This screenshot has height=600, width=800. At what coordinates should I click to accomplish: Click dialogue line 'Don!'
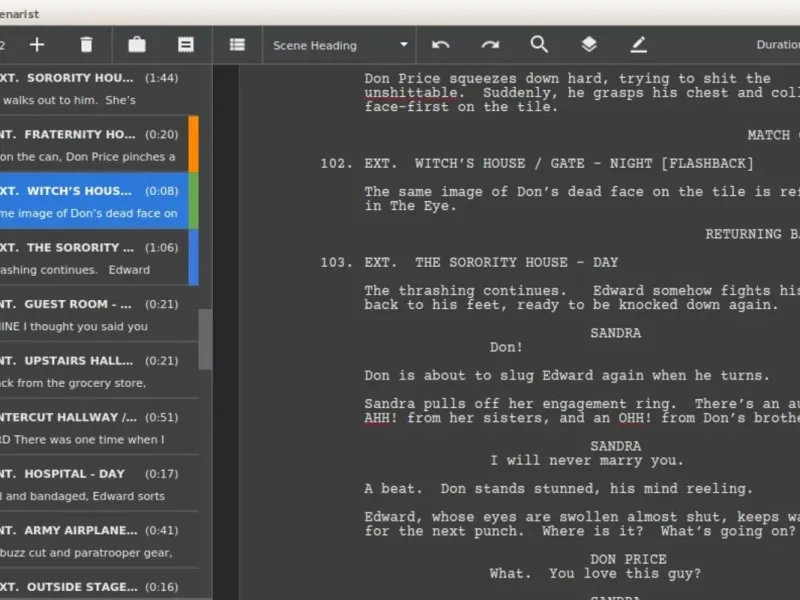pos(506,347)
